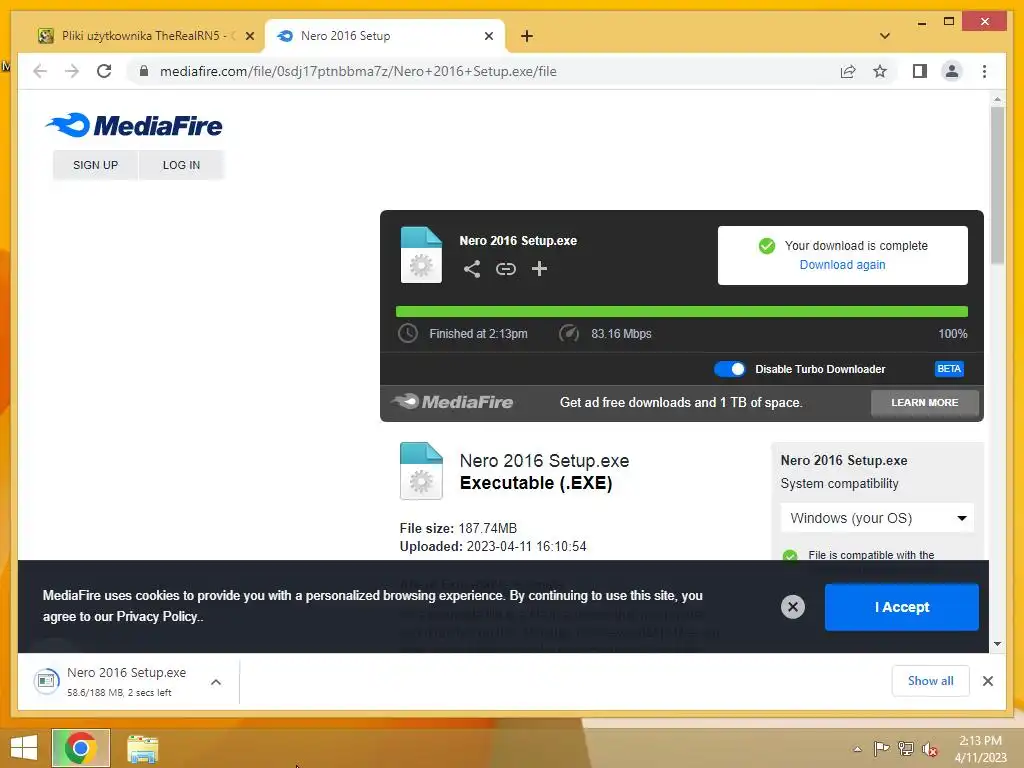
Task: Click the page scrollbar down arrow
Action: pyautogui.click(x=997, y=644)
